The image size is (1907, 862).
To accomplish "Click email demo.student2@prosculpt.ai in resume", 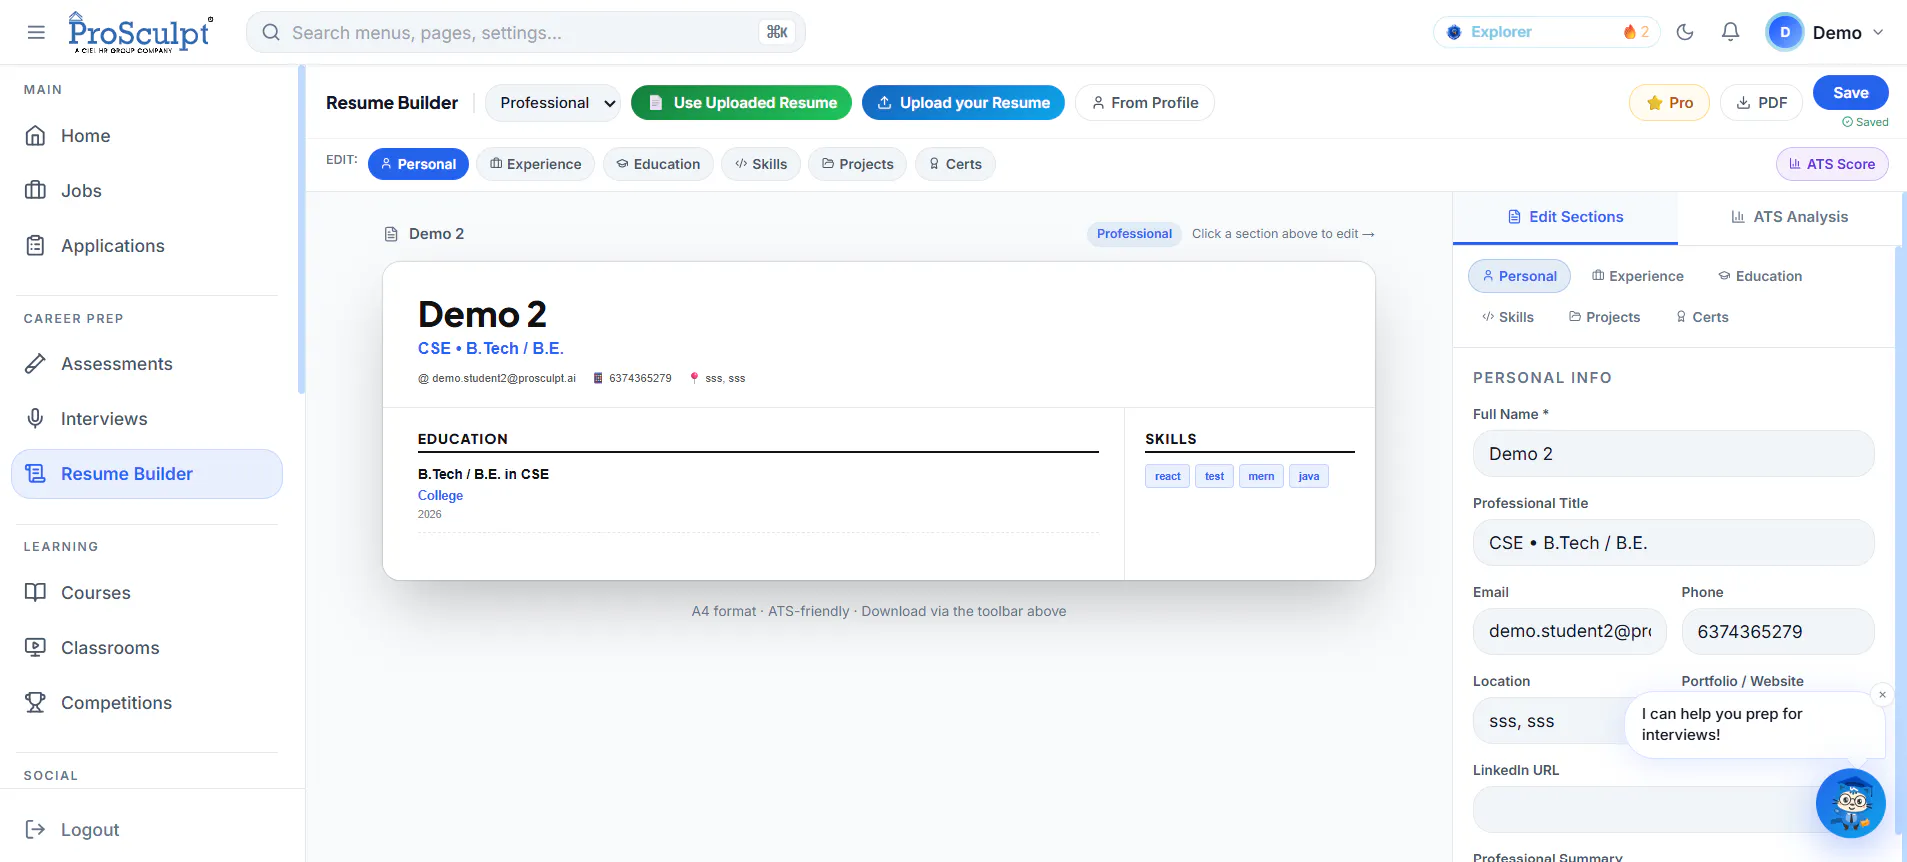I will coord(504,378).
